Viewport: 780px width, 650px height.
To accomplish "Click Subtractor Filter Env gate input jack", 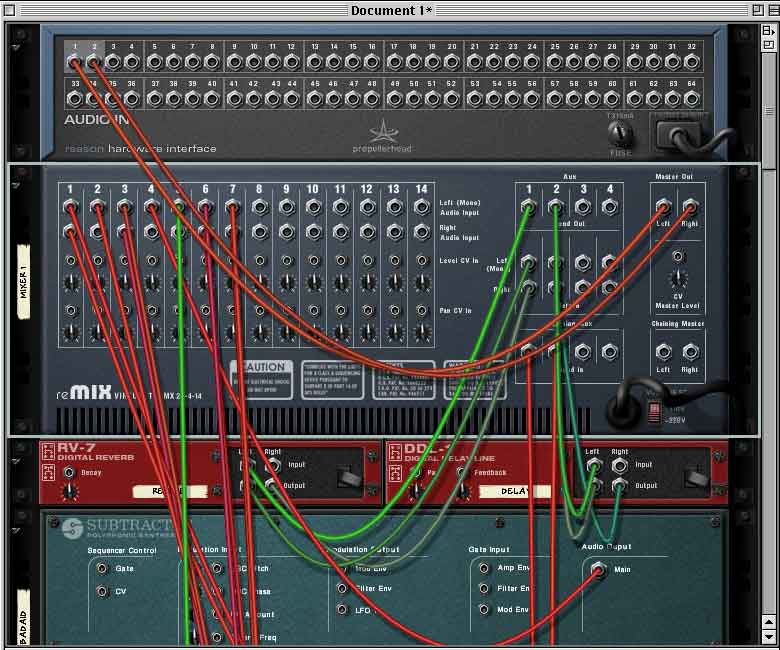I will pos(484,588).
